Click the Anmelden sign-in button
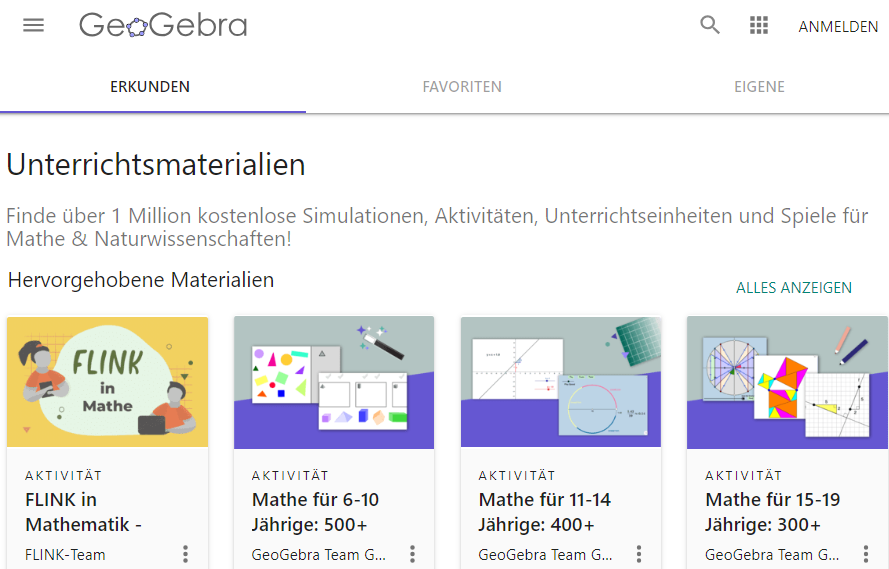 (838, 27)
